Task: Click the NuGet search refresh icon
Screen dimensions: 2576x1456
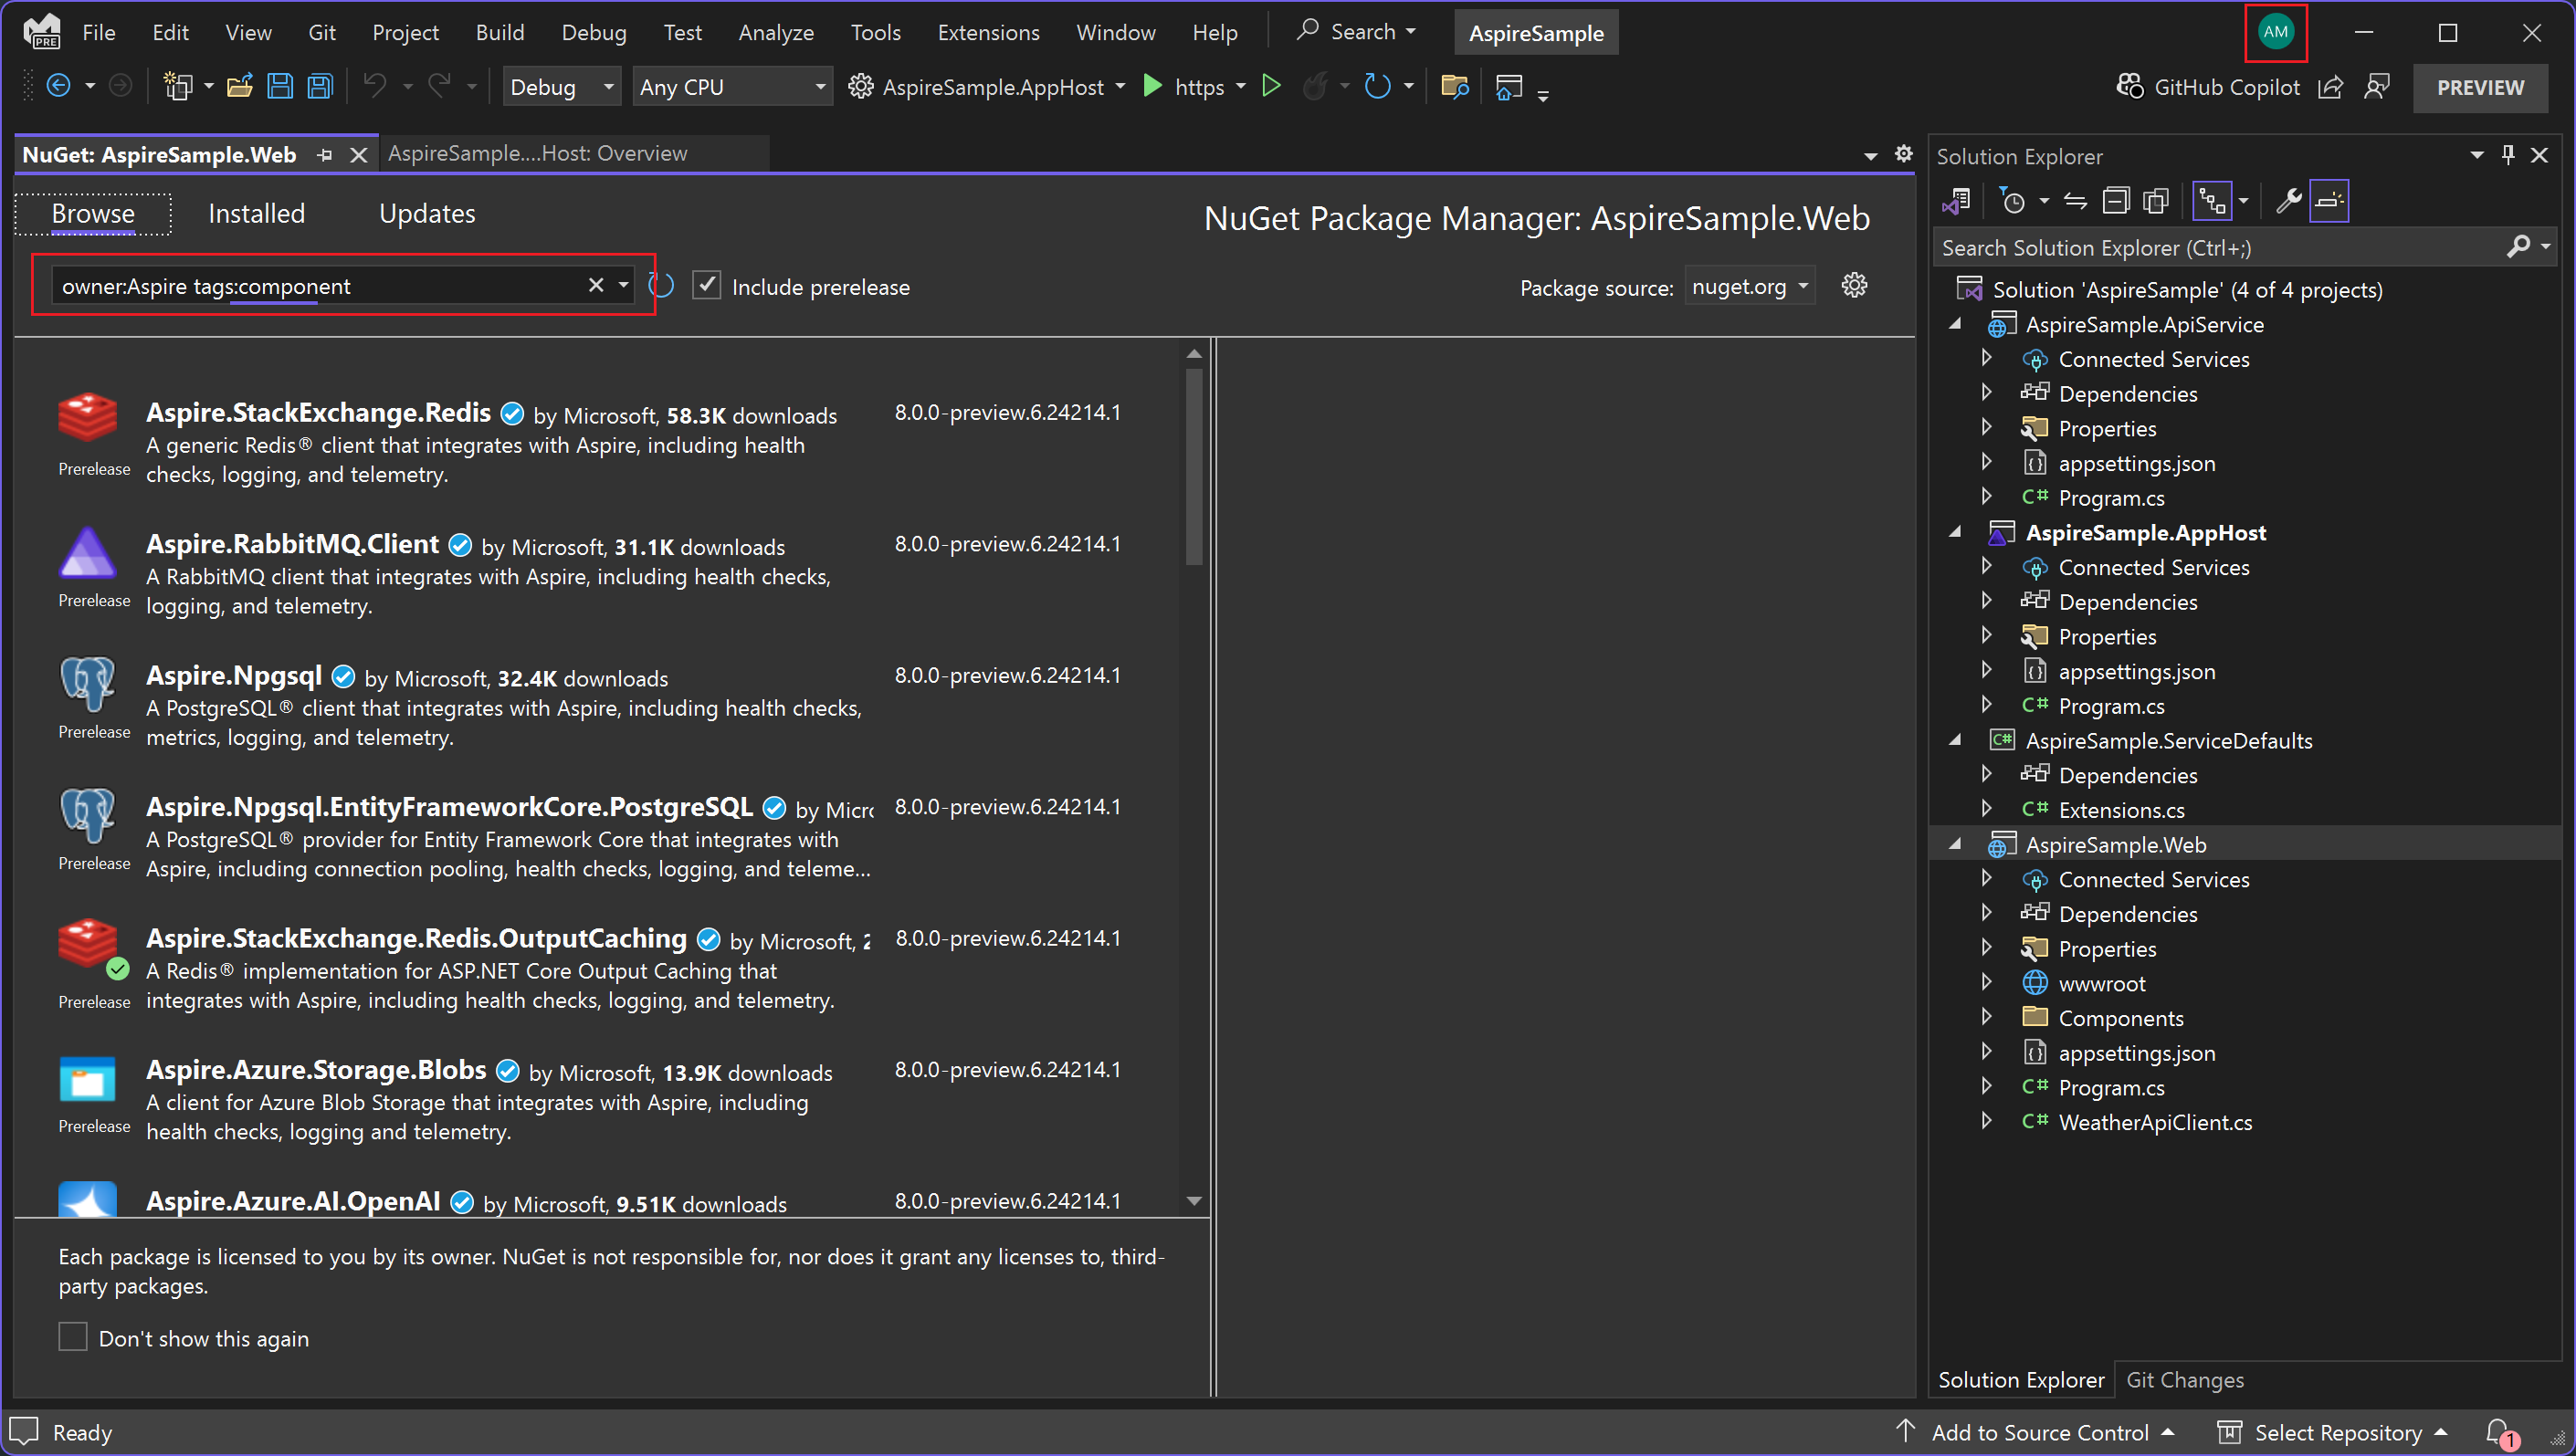Action: [661, 286]
